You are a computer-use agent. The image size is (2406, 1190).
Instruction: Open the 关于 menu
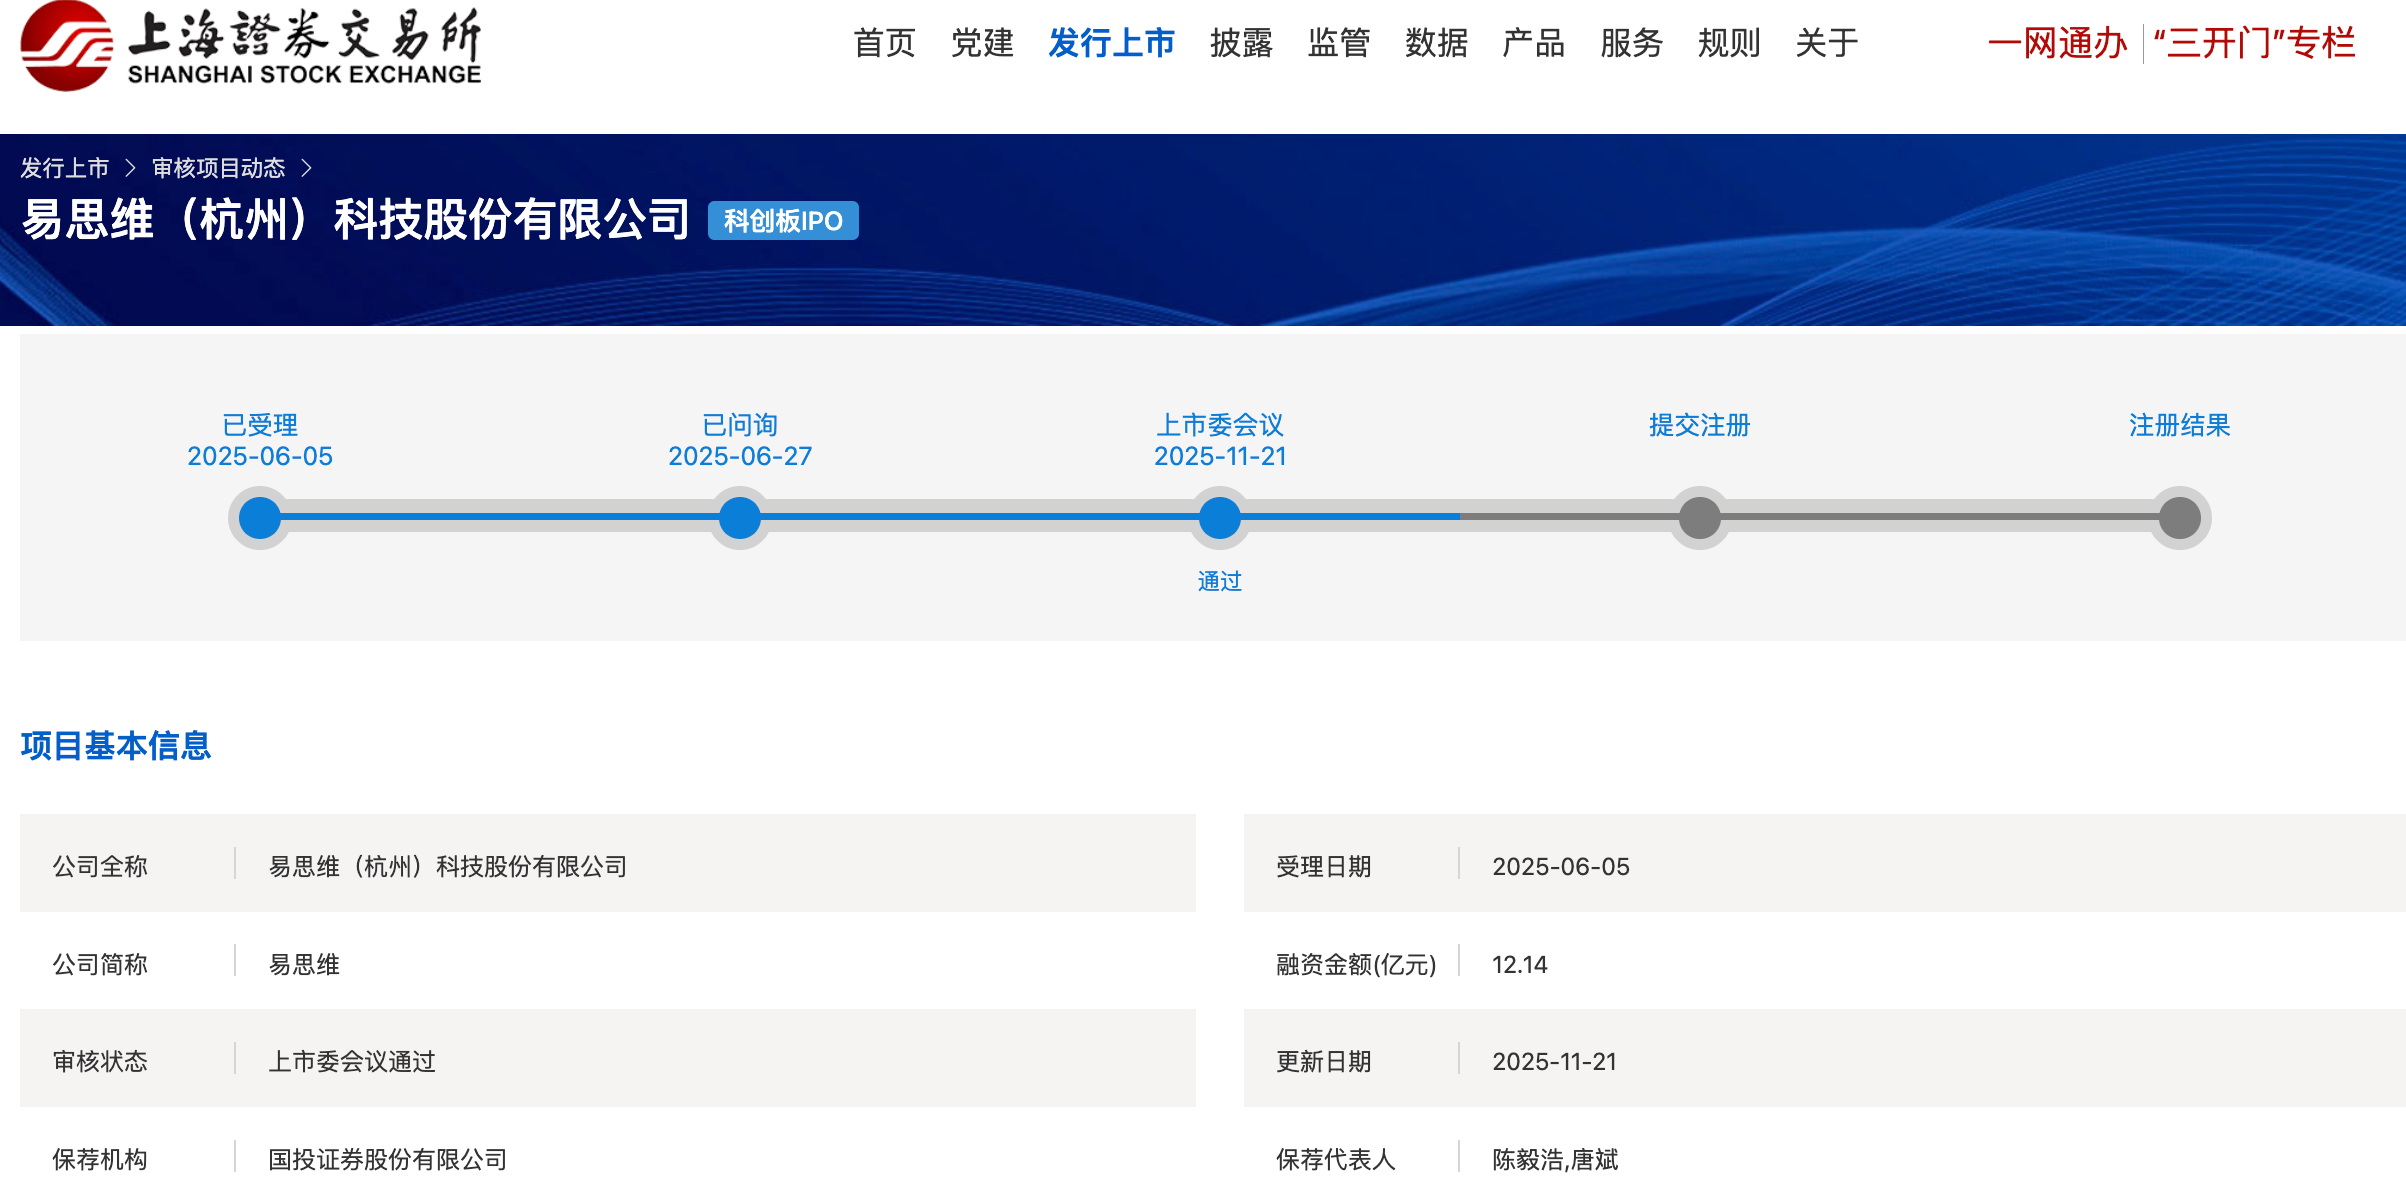click(1826, 43)
